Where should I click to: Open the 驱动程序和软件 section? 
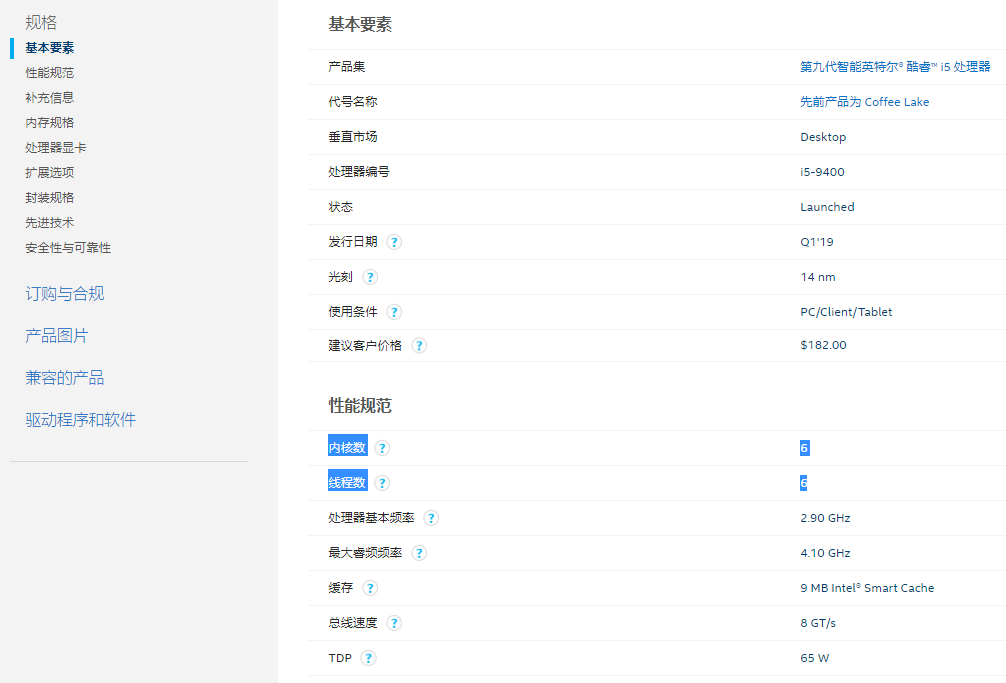point(81,420)
